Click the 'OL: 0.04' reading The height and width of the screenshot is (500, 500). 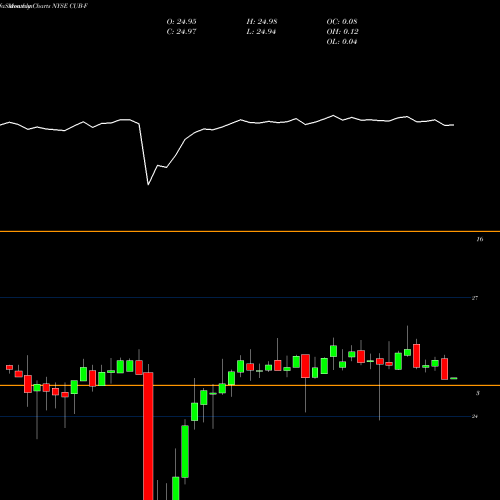coord(342,41)
